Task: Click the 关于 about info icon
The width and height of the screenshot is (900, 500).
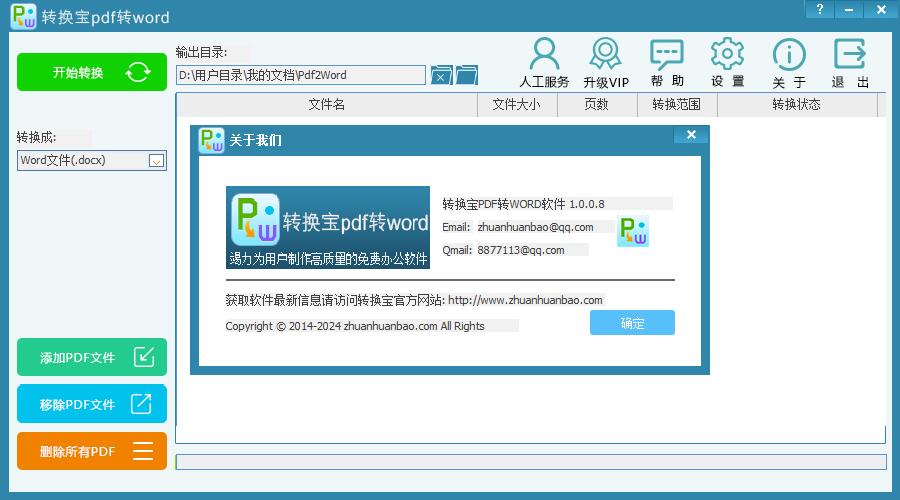Action: [789, 63]
